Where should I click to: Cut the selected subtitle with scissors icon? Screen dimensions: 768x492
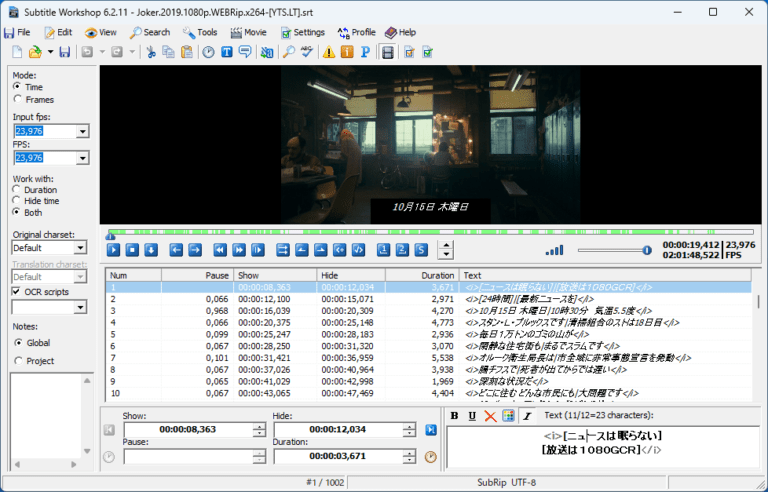(151, 52)
